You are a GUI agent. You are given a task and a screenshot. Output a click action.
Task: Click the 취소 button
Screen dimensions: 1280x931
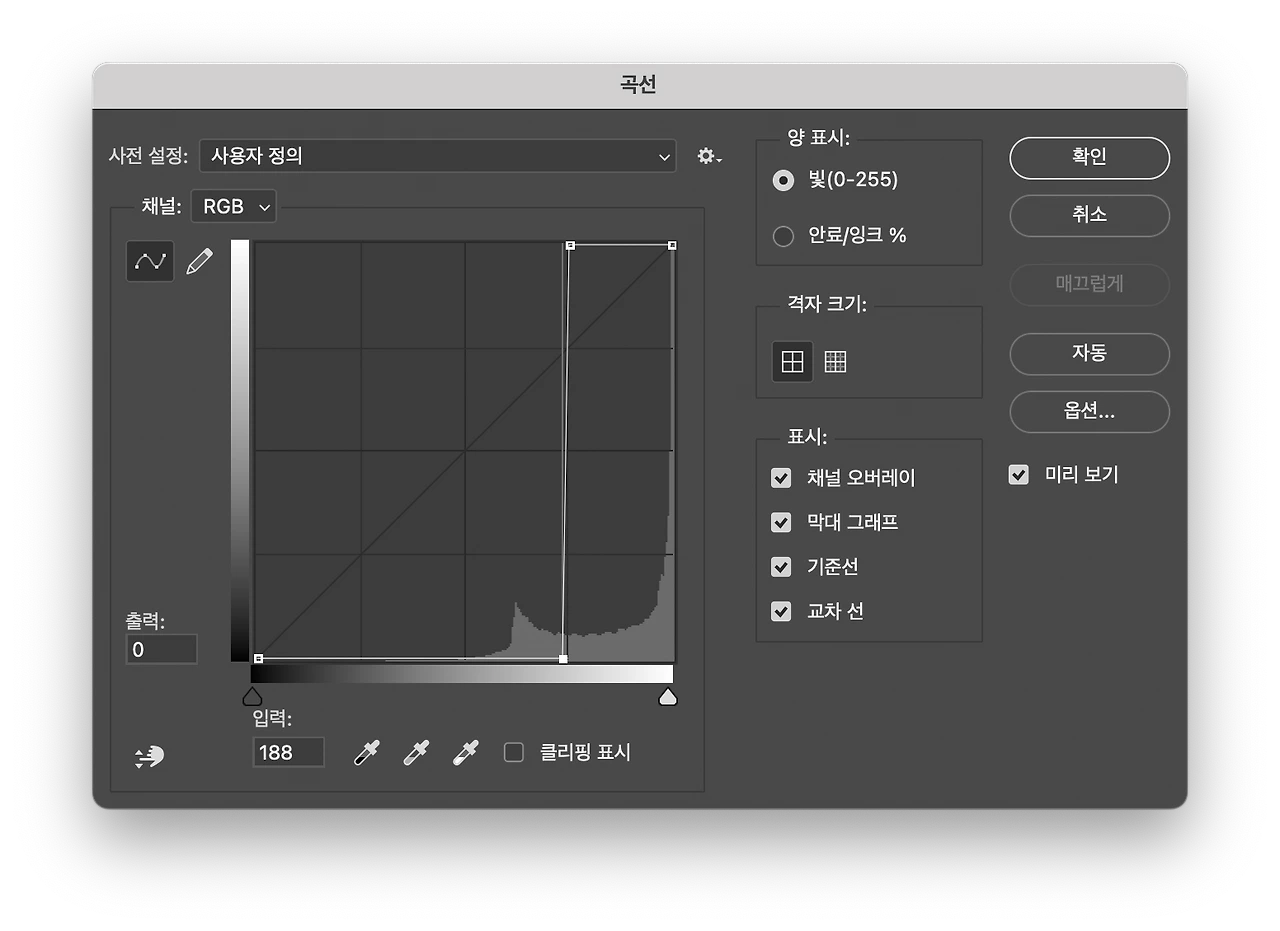pos(1089,215)
